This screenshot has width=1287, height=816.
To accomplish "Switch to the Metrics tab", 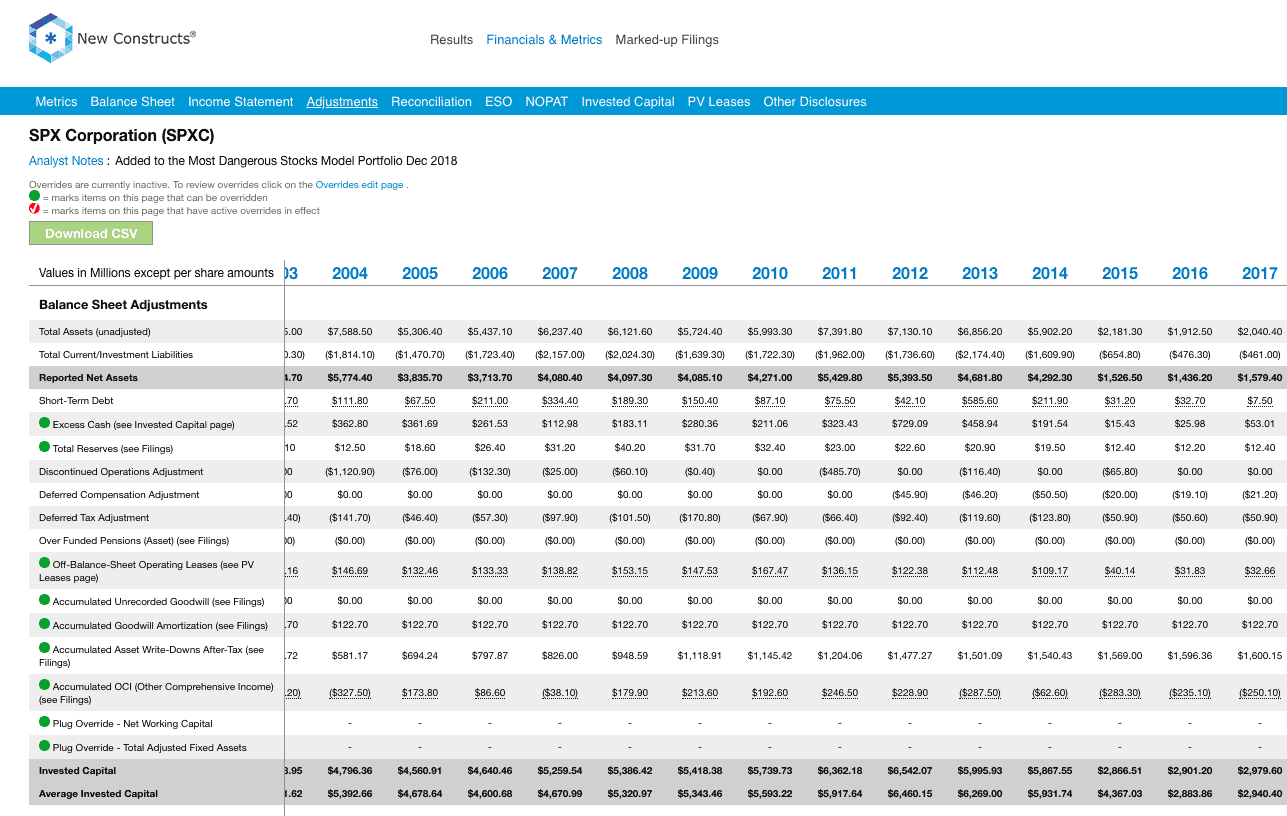I will click(x=56, y=102).
